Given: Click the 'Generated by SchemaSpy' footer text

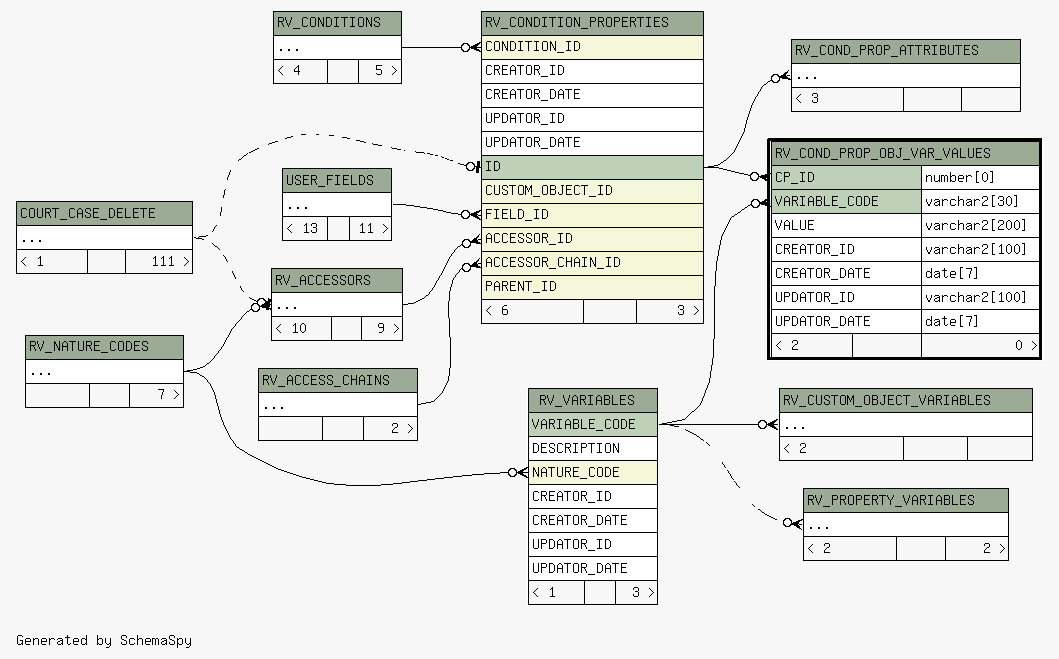Looking at the screenshot, I should pos(104,640).
